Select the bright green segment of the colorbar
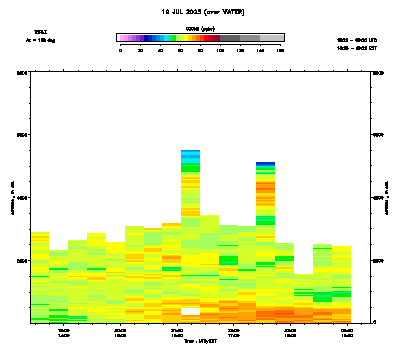 pos(174,38)
